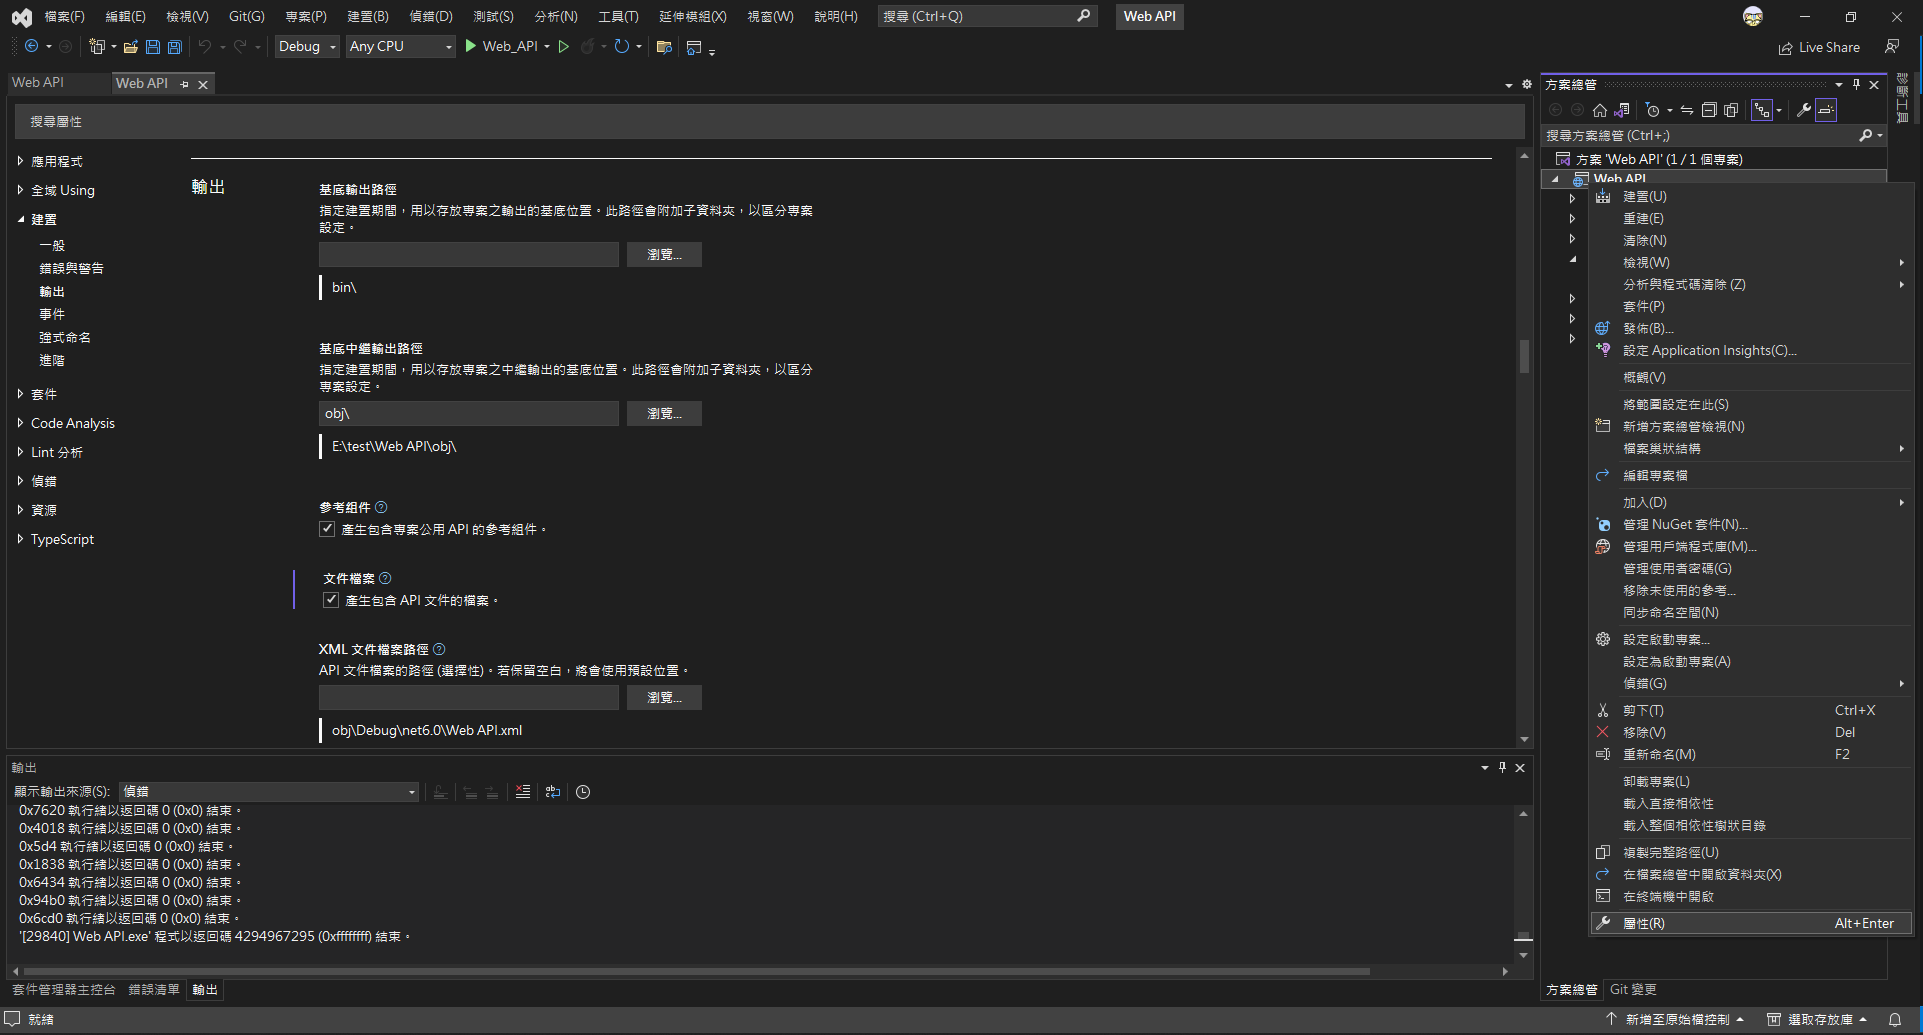This screenshot has width=1923, height=1035.
Task: Open Debug configuration dropdown
Action: pyautogui.click(x=307, y=46)
